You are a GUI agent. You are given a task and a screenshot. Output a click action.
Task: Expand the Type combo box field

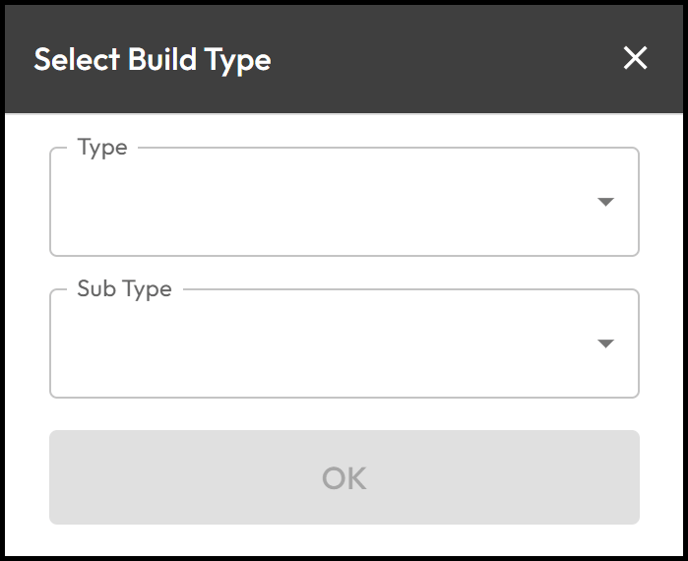pyautogui.click(x=344, y=202)
